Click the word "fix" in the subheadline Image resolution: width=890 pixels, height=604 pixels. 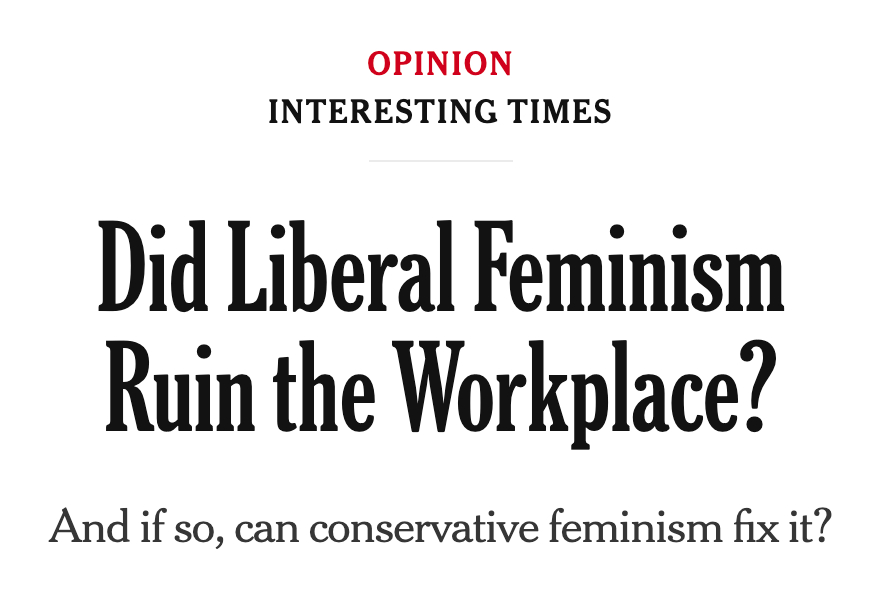pos(751,526)
